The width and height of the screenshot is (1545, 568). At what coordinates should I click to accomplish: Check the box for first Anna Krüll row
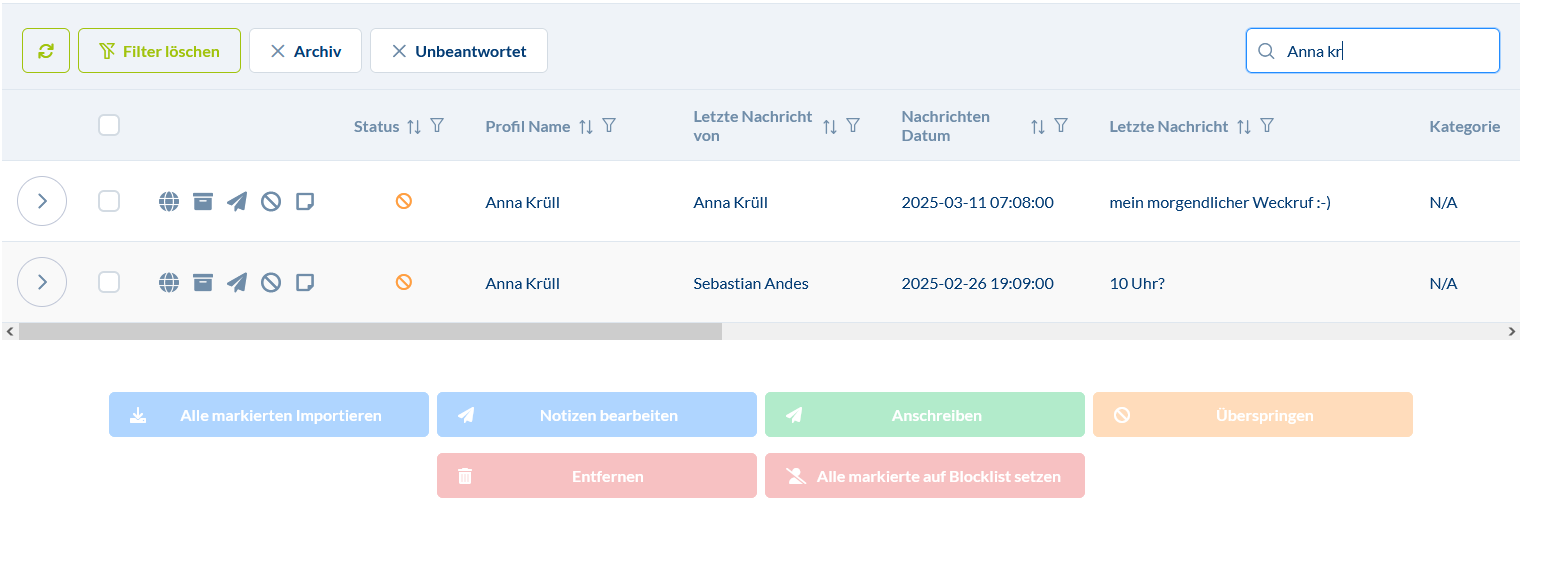pos(109,202)
